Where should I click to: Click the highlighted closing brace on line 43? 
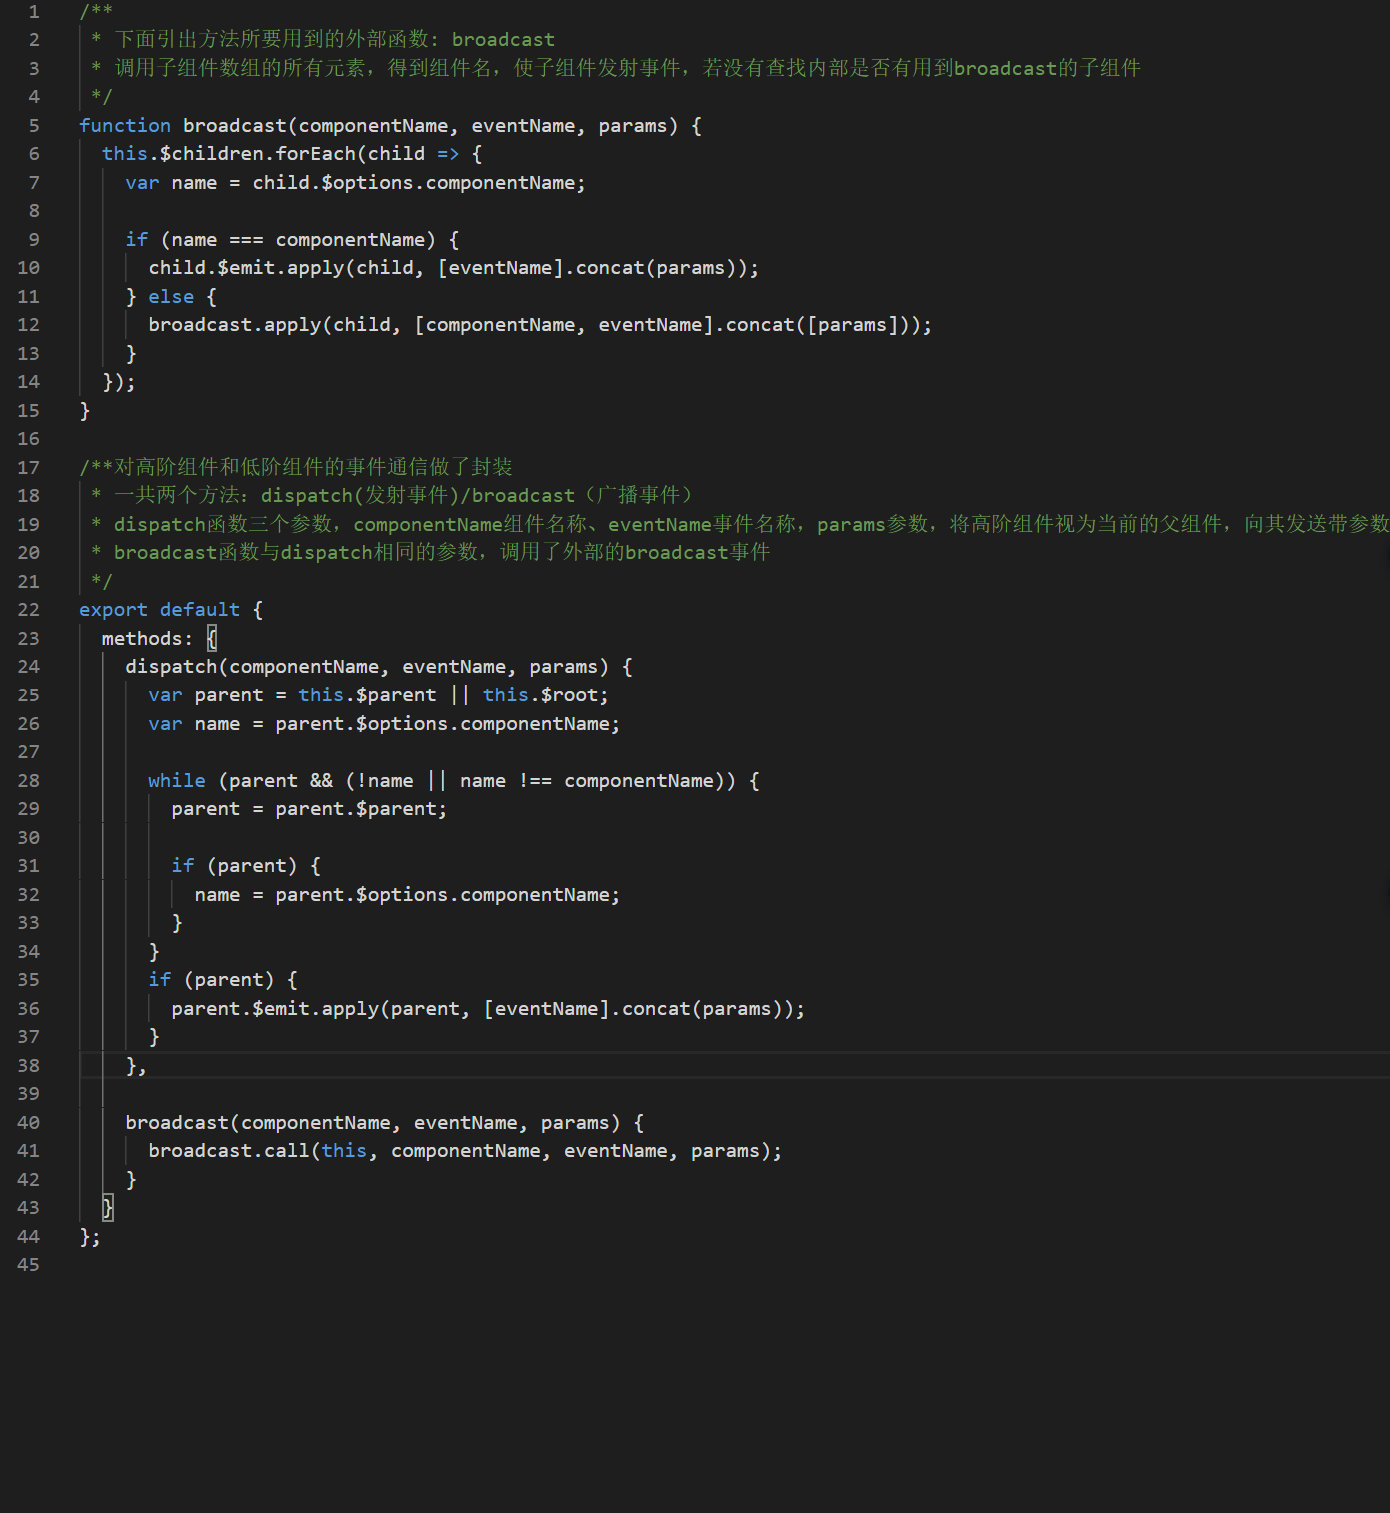pyautogui.click(x=108, y=1208)
